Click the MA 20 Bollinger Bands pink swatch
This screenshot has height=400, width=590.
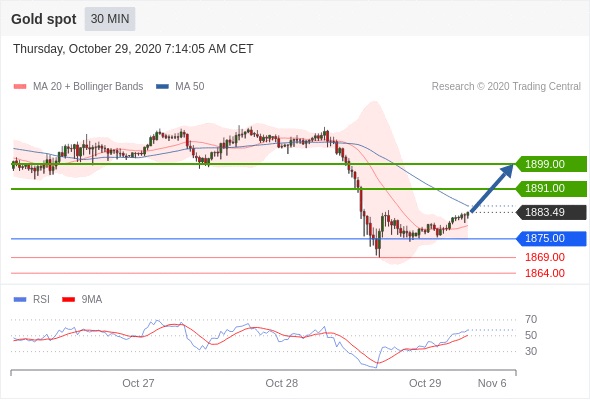tap(20, 87)
